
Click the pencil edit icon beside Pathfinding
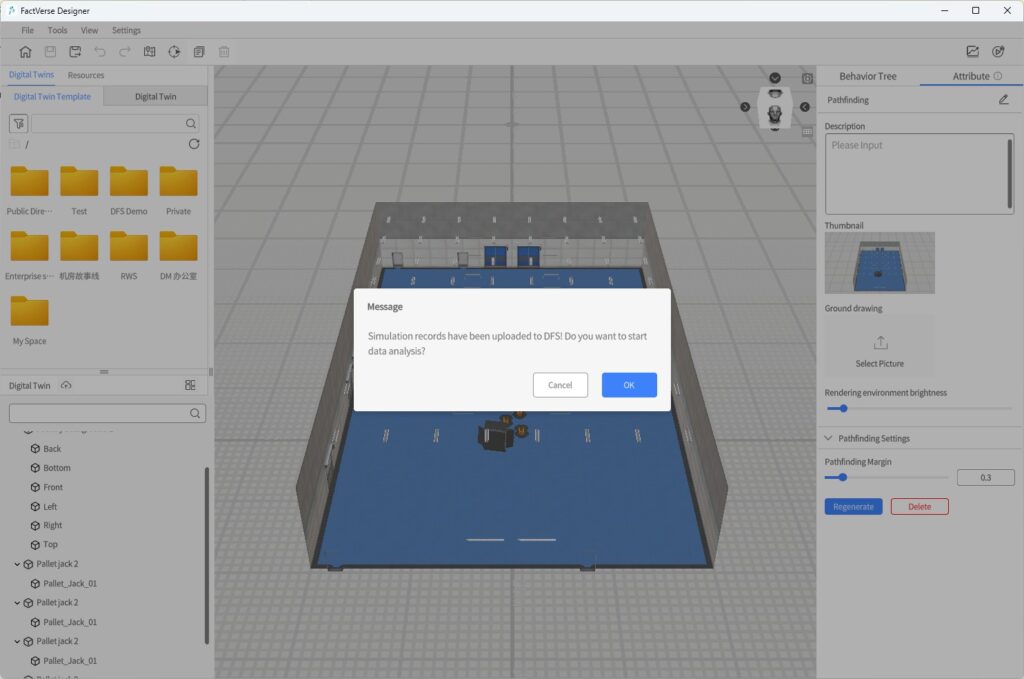1003,100
